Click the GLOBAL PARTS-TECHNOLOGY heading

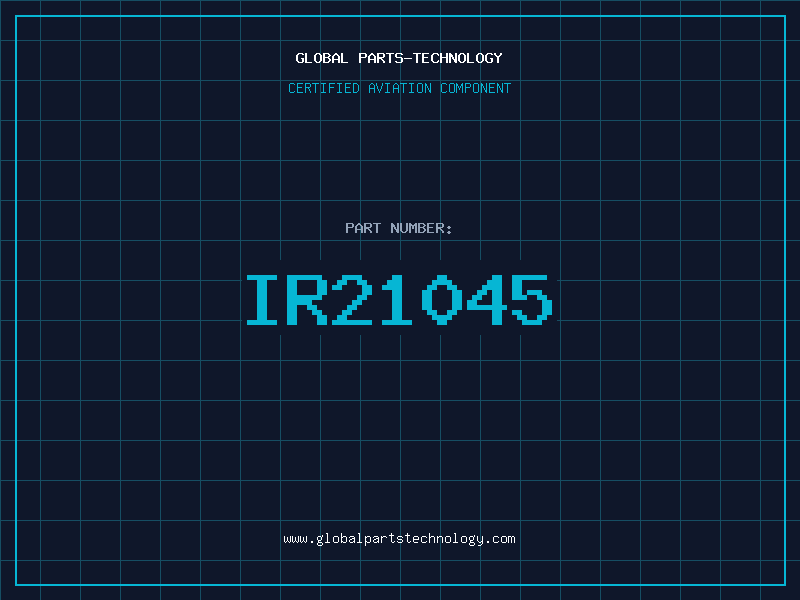click(x=399, y=58)
